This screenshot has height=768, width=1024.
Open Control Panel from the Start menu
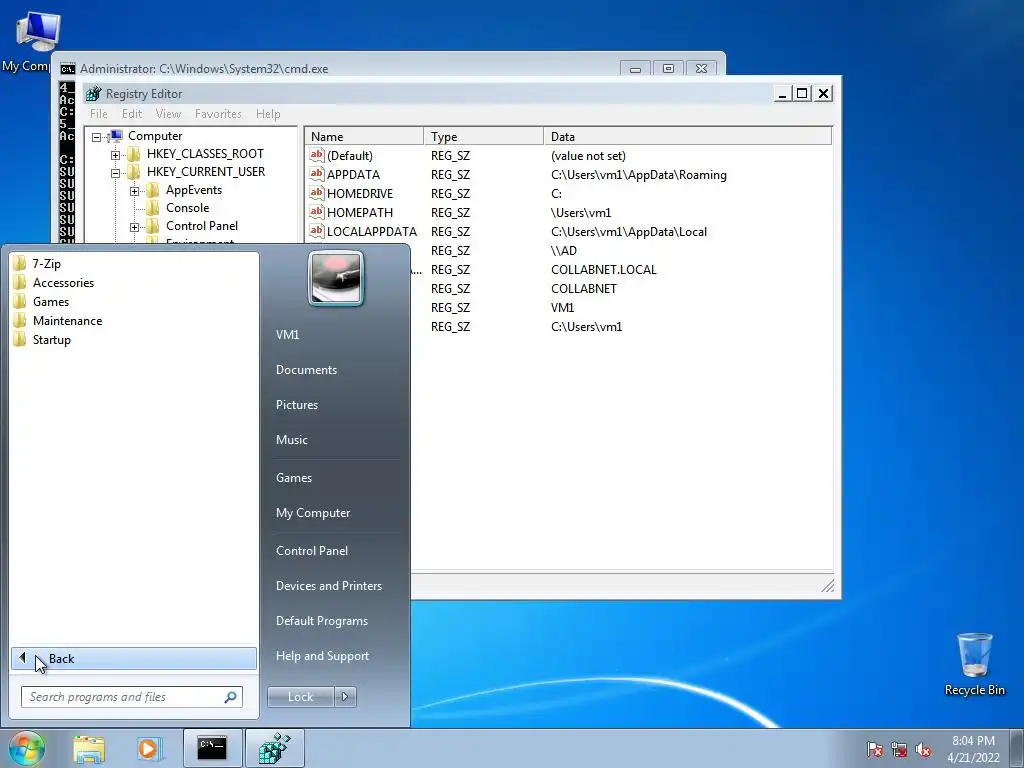[x=312, y=551]
